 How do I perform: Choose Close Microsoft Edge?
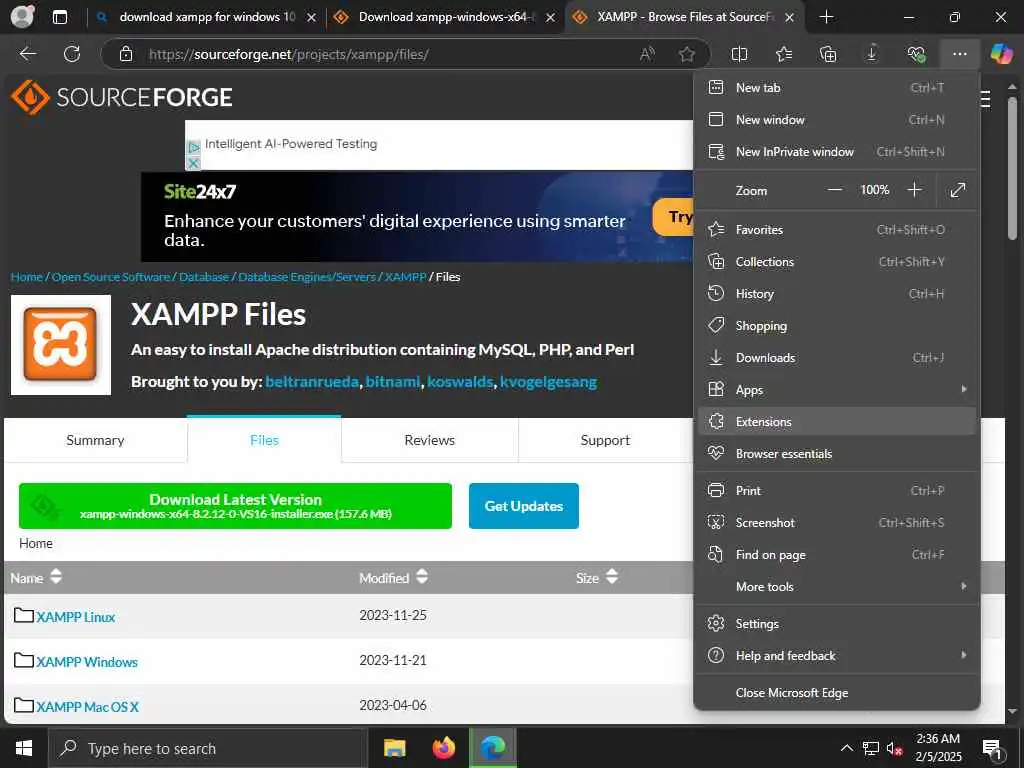(837, 693)
